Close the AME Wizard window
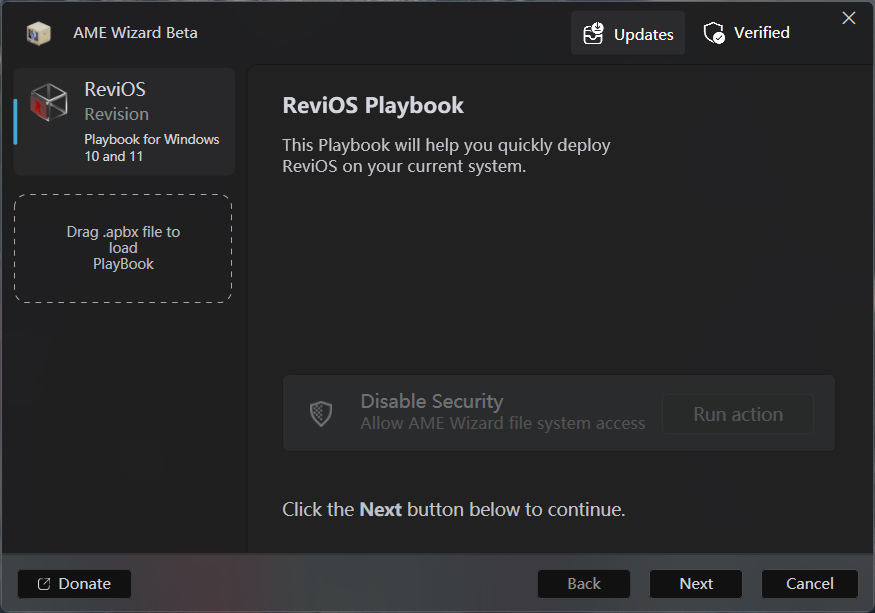 pyautogui.click(x=849, y=18)
